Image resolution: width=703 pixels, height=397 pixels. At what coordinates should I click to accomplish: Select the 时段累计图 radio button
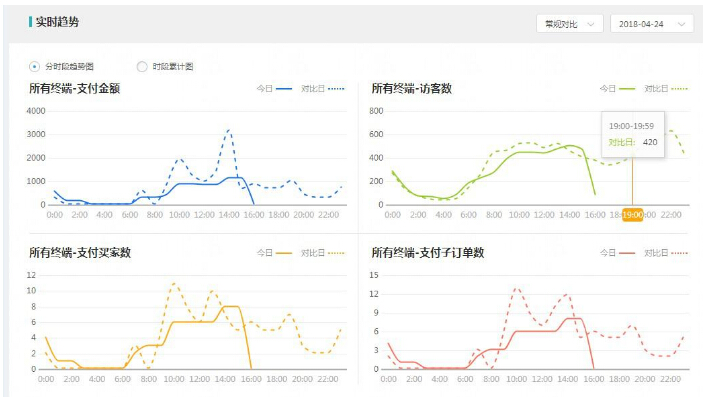coord(142,66)
